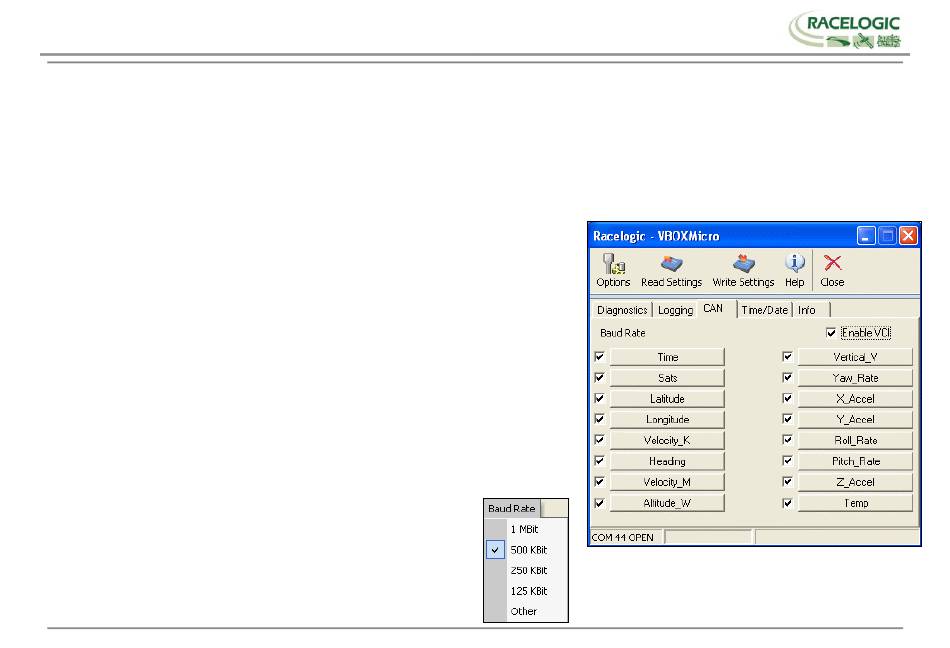The image size is (950, 648).
Task: Click the Write Settings icon
Action: point(743,269)
